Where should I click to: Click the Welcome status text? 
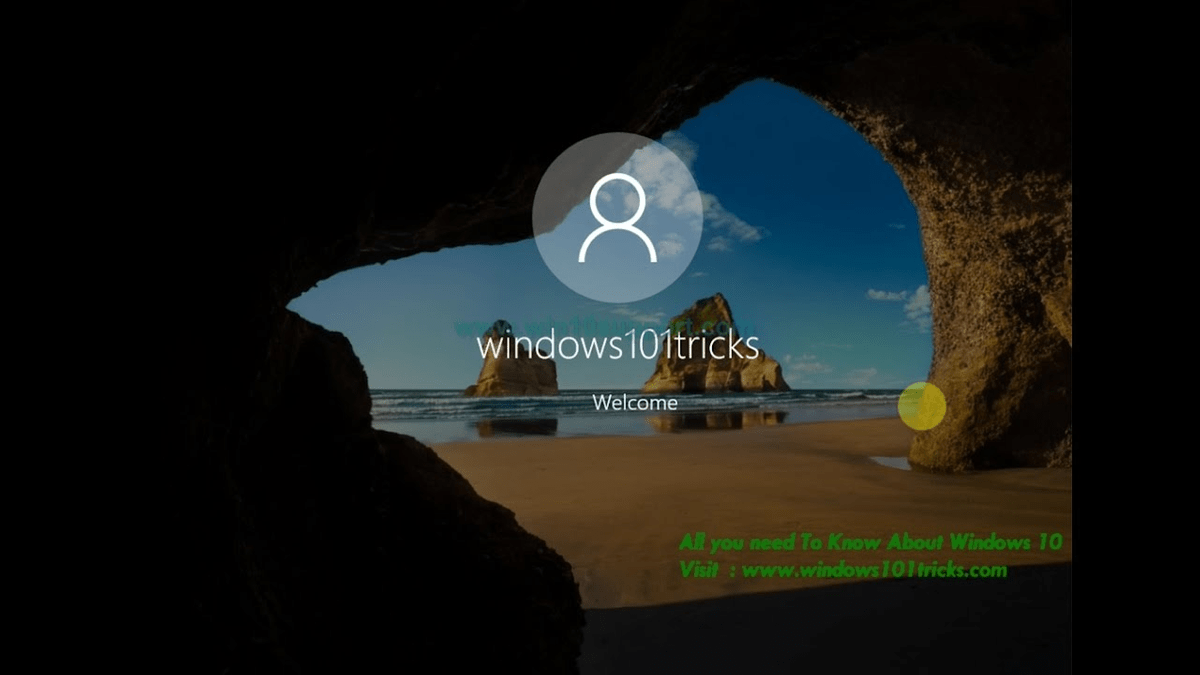636,403
